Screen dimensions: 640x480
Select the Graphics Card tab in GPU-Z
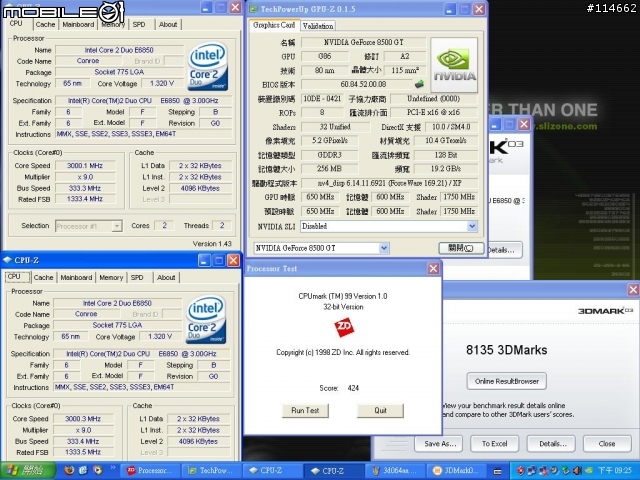[x=274, y=25]
